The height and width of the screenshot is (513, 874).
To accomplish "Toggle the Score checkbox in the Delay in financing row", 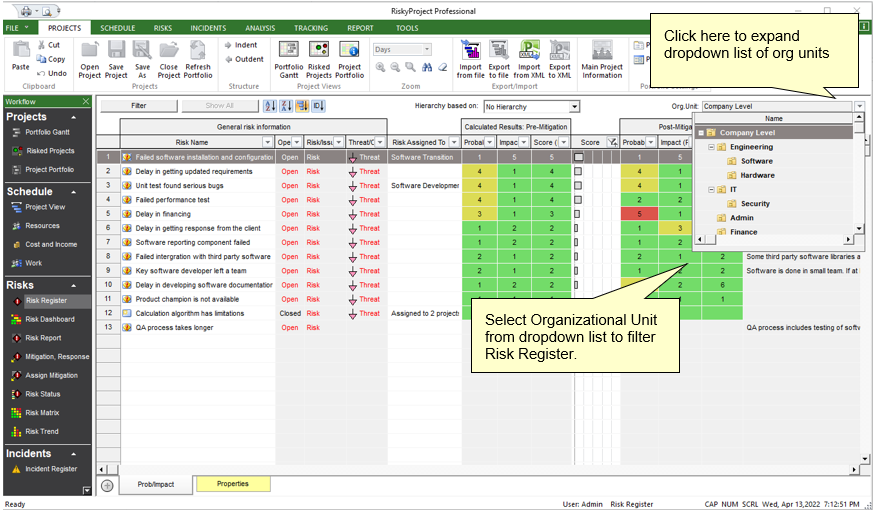I will [x=578, y=214].
